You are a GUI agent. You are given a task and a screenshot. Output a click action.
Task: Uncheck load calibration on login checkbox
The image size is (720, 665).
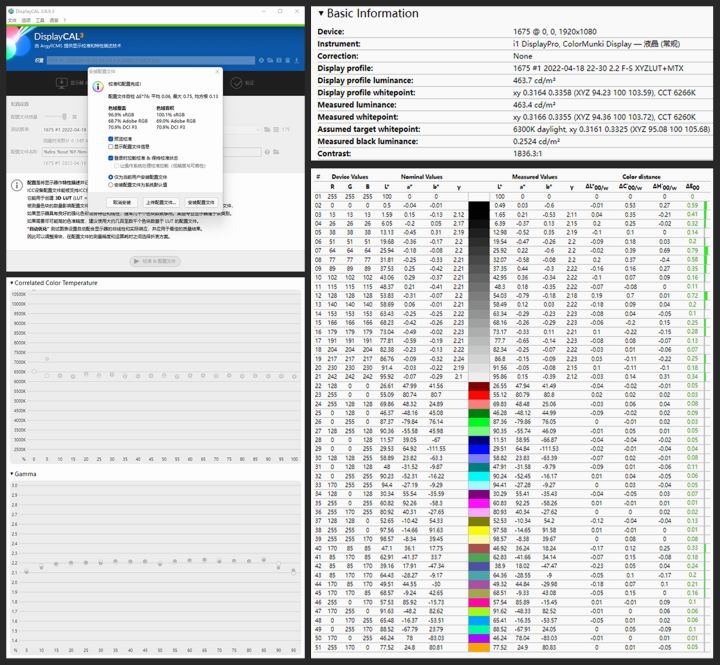(111, 158)
